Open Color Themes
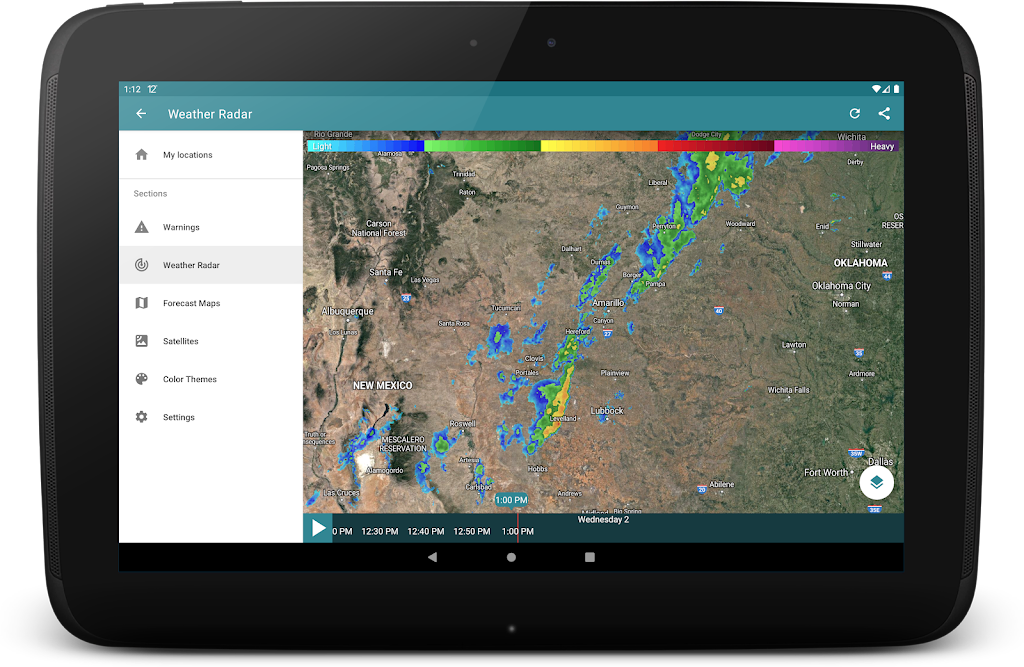The image size is (1024, 667). coord(211,379)
